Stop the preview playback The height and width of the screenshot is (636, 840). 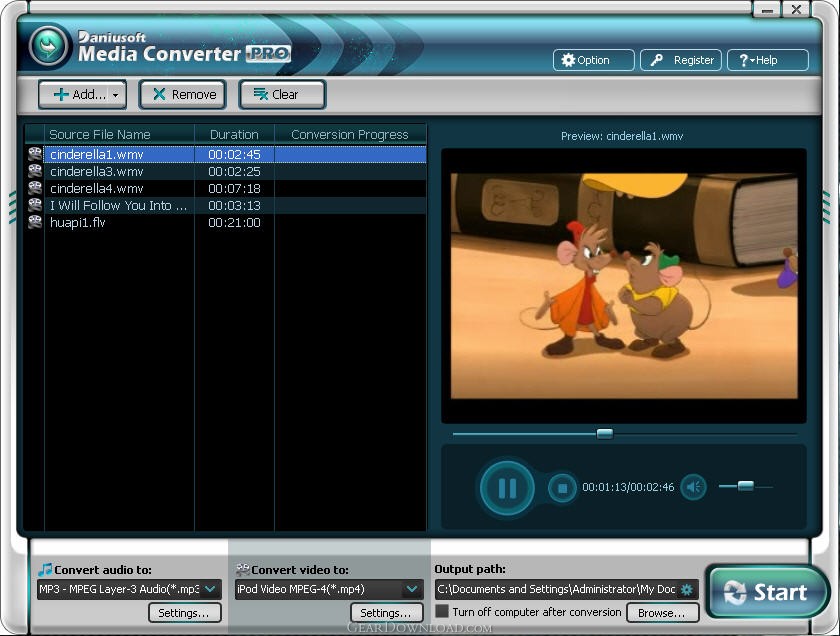[x=562, y=488]
